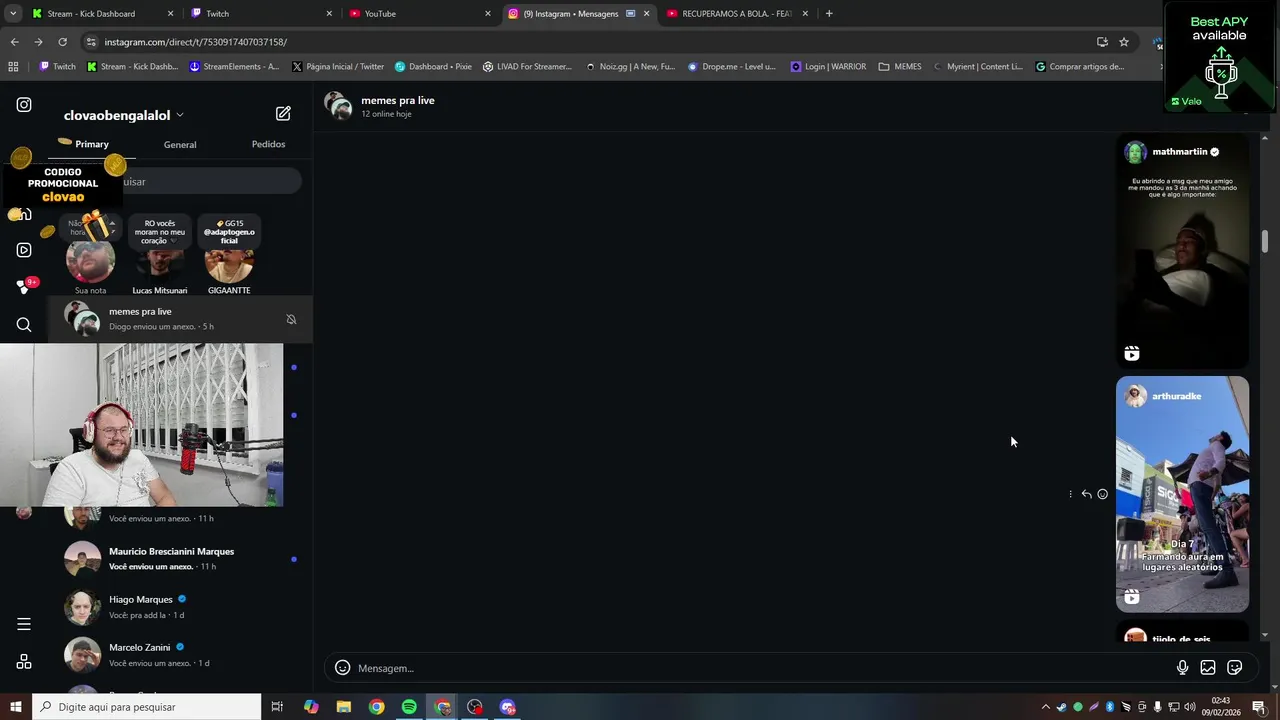Open more options for arthuradke reel message
Image resolution: width=1280 pixels, height=720 pixels.
click(x=1070, y=494)
